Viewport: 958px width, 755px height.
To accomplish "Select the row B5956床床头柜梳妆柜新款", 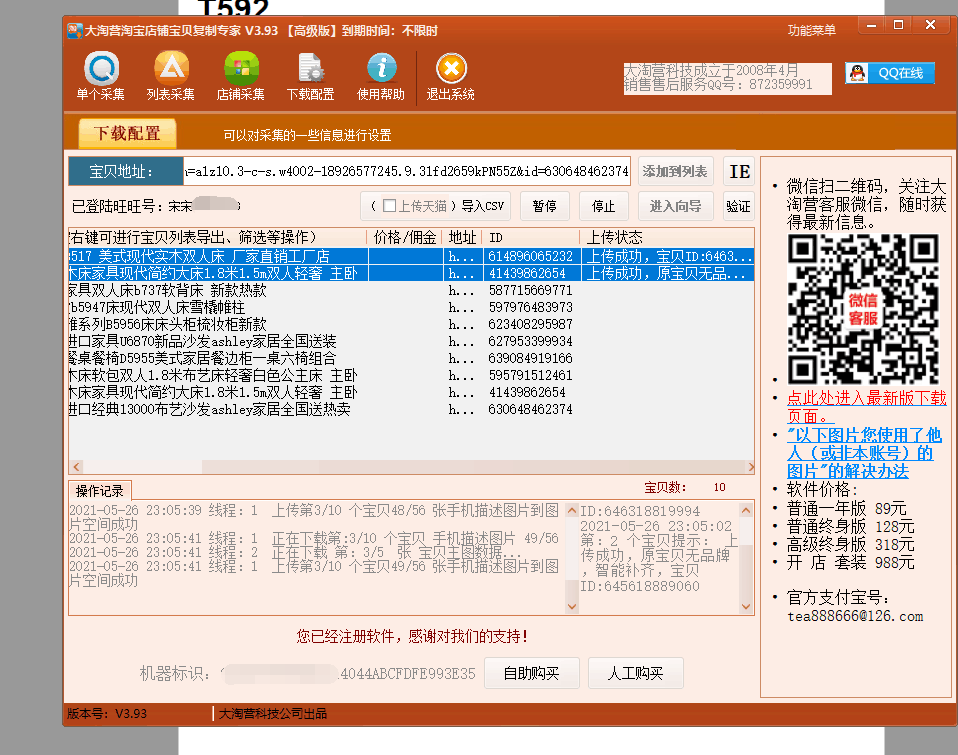I will click(x=411, y=324).
